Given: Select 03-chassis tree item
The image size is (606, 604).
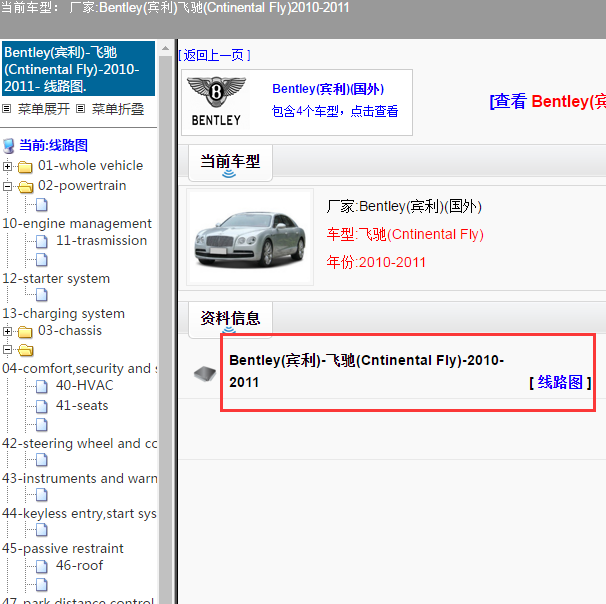Looking at the screenshot, I should 70,331.
